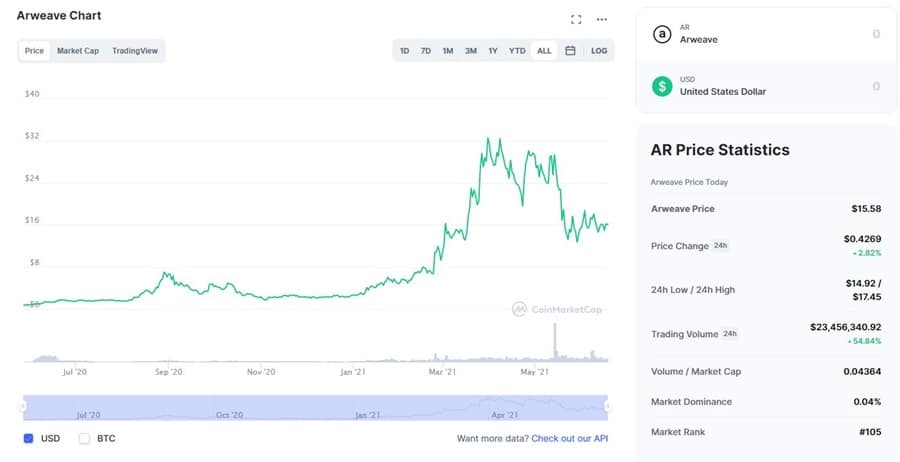Follow the 'Check out our API' link
Image resolution: width=900 pixels, height=462 pixels.
(569, 438)
